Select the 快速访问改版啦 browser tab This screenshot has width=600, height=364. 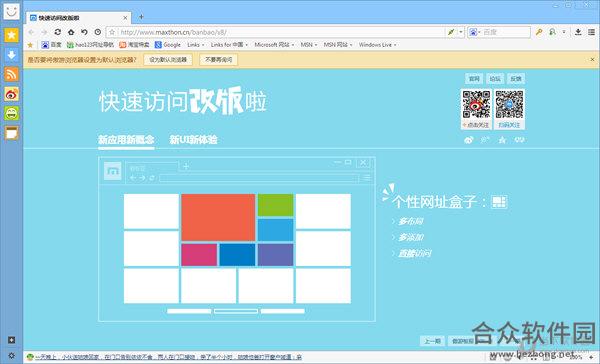tap(78, 18)
